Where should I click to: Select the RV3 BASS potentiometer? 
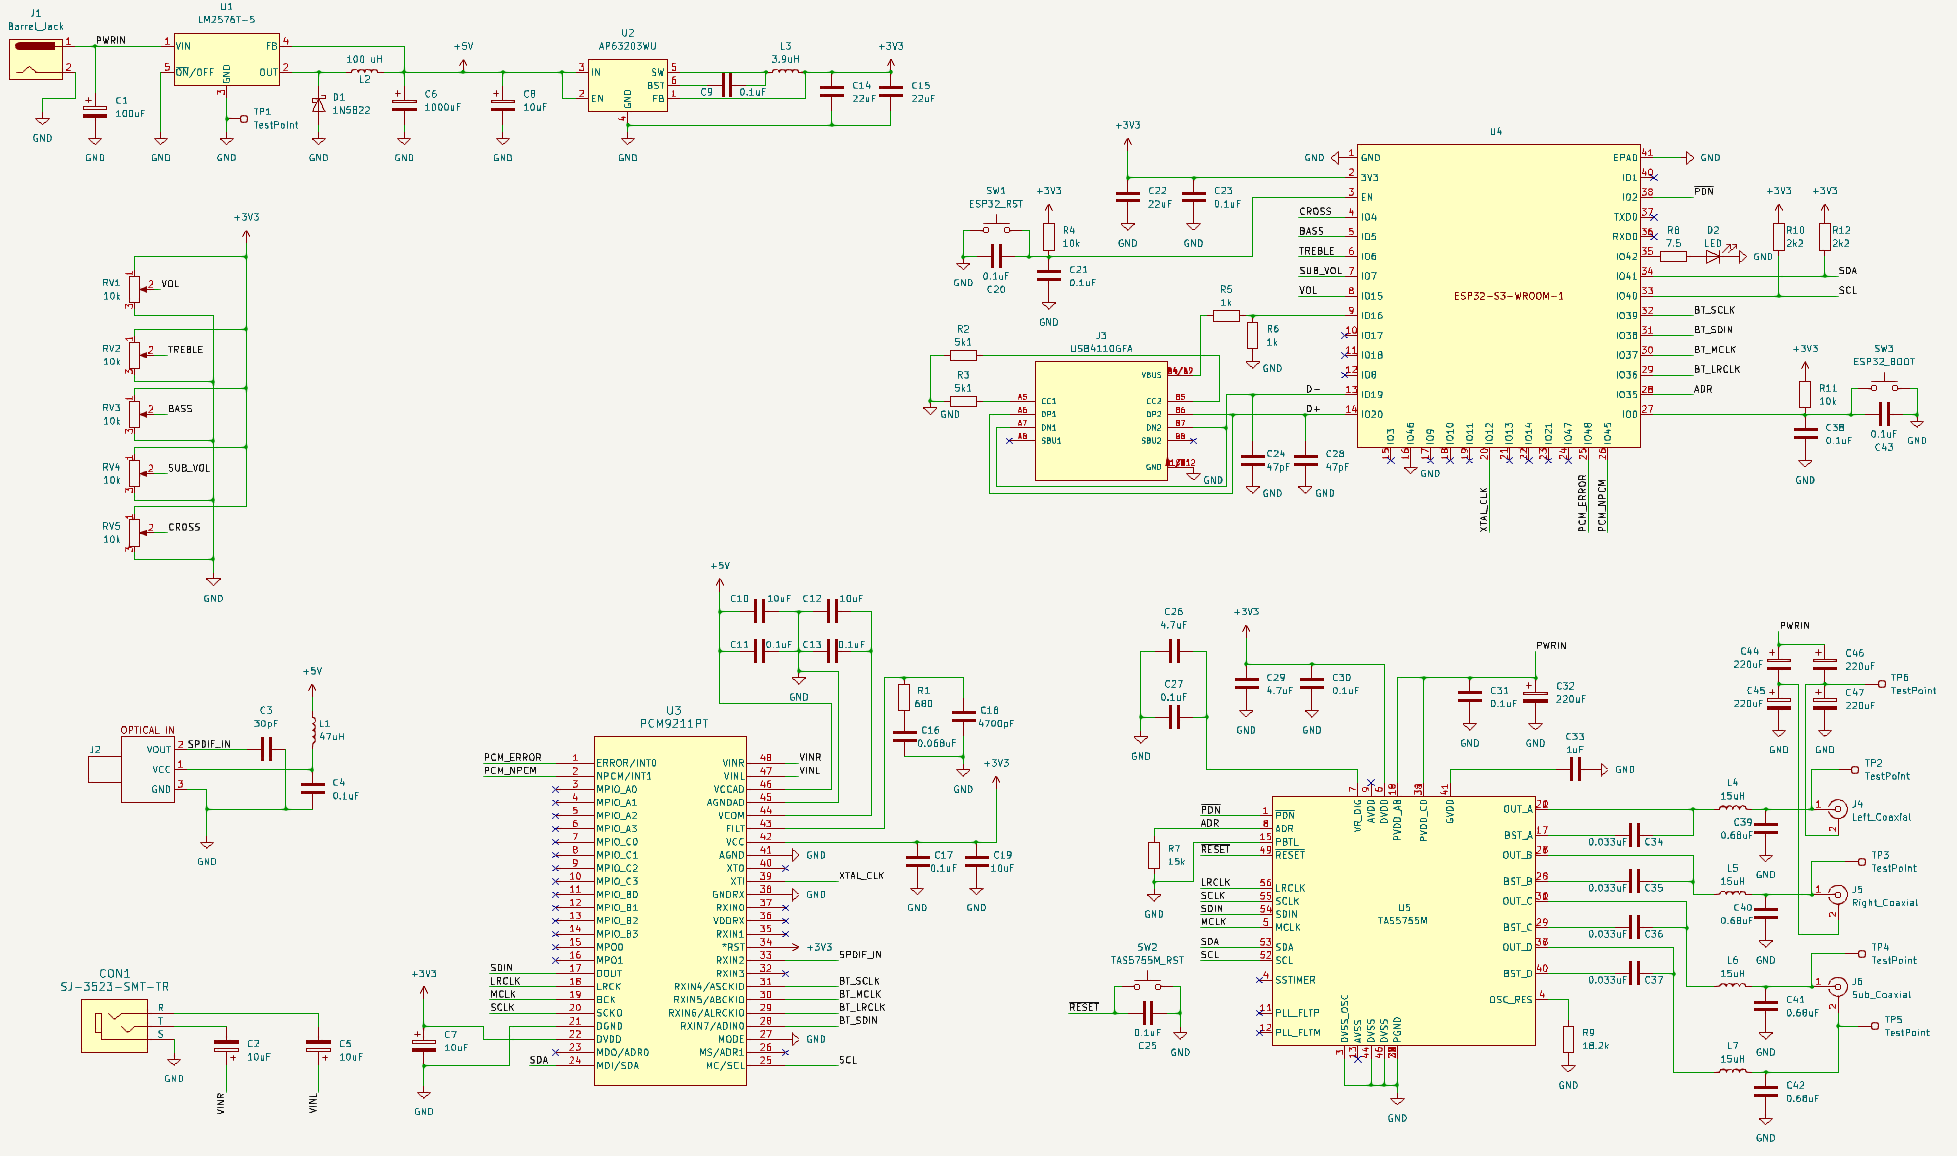[135, 415]
